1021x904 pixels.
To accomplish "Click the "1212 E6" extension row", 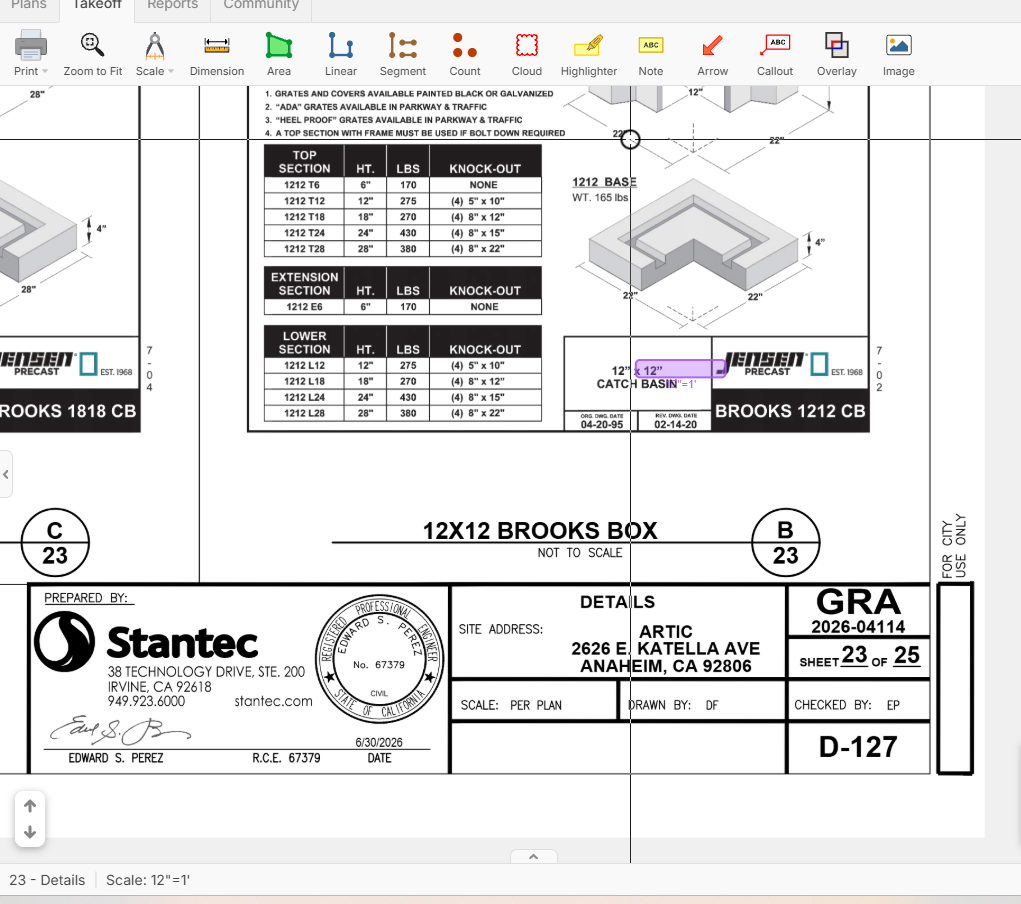I will [402, 307].
